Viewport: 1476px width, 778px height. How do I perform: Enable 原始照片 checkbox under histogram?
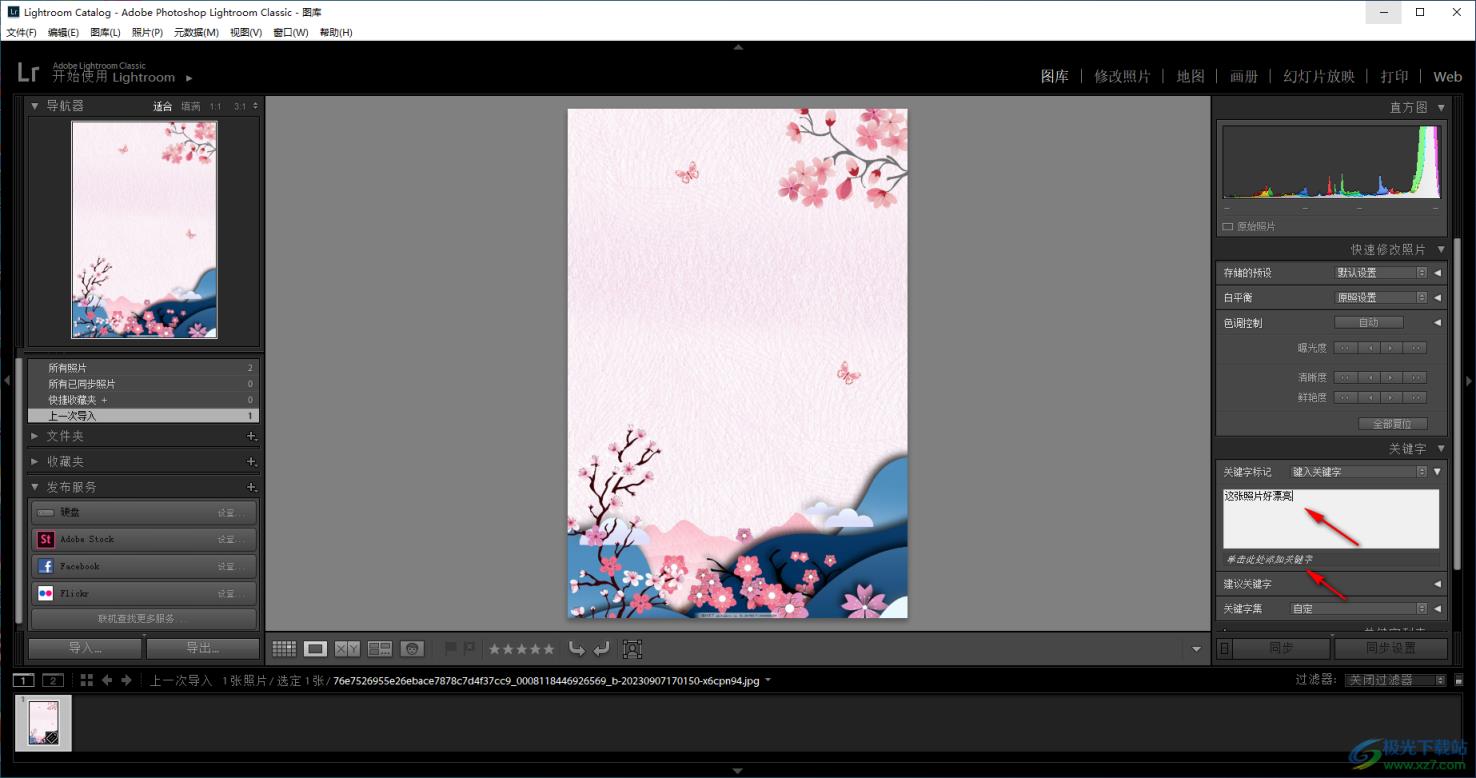[x=1228, y=227]
